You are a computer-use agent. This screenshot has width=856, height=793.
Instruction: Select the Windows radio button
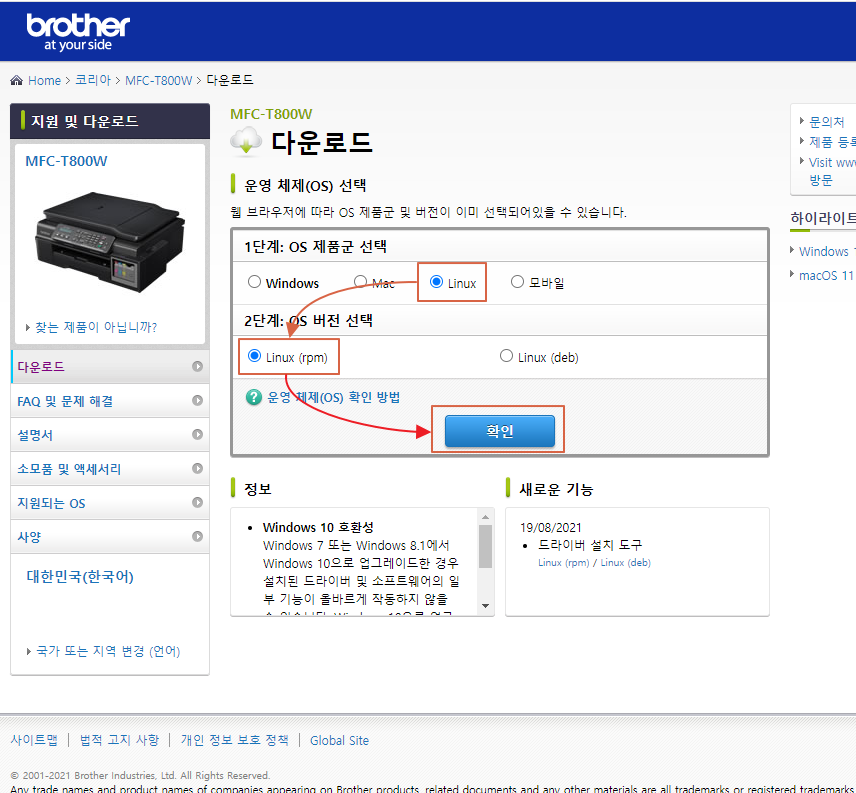tap(254, 282)
